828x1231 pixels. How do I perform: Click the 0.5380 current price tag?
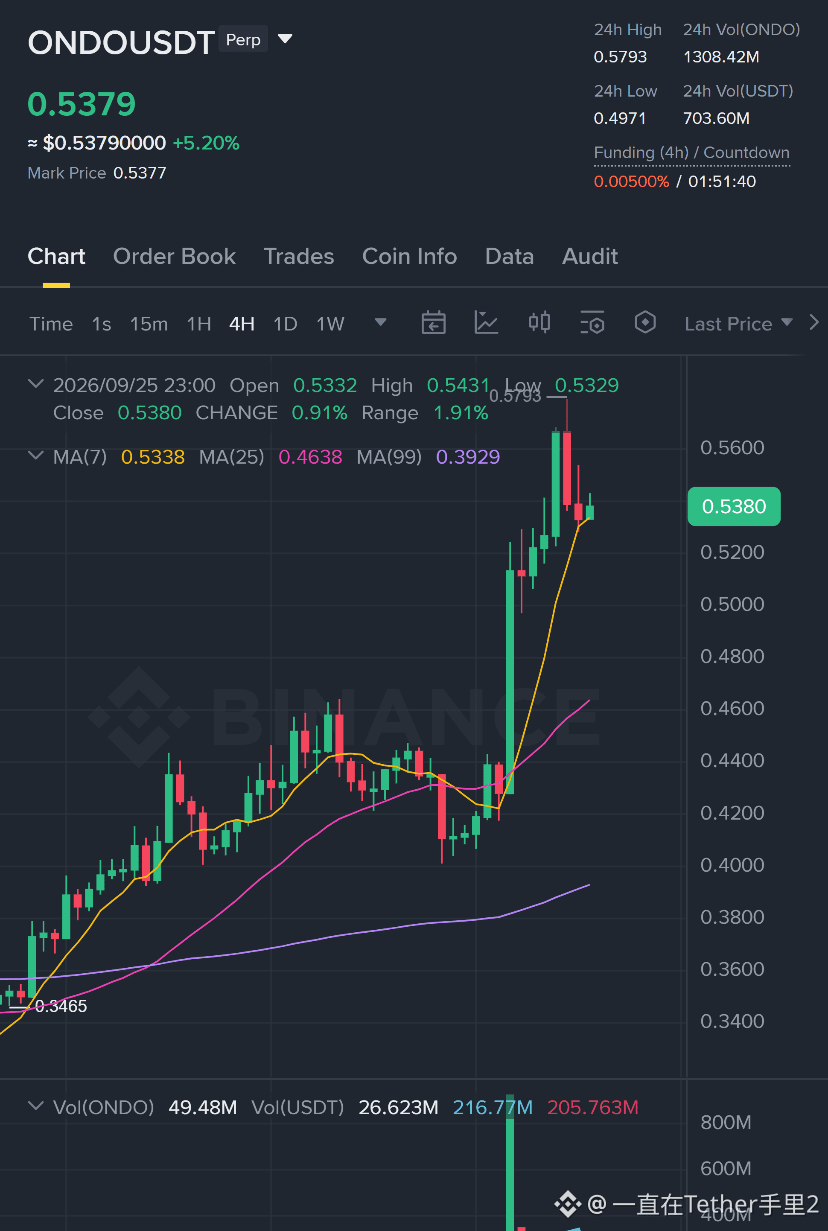click(x=734, y=506)
